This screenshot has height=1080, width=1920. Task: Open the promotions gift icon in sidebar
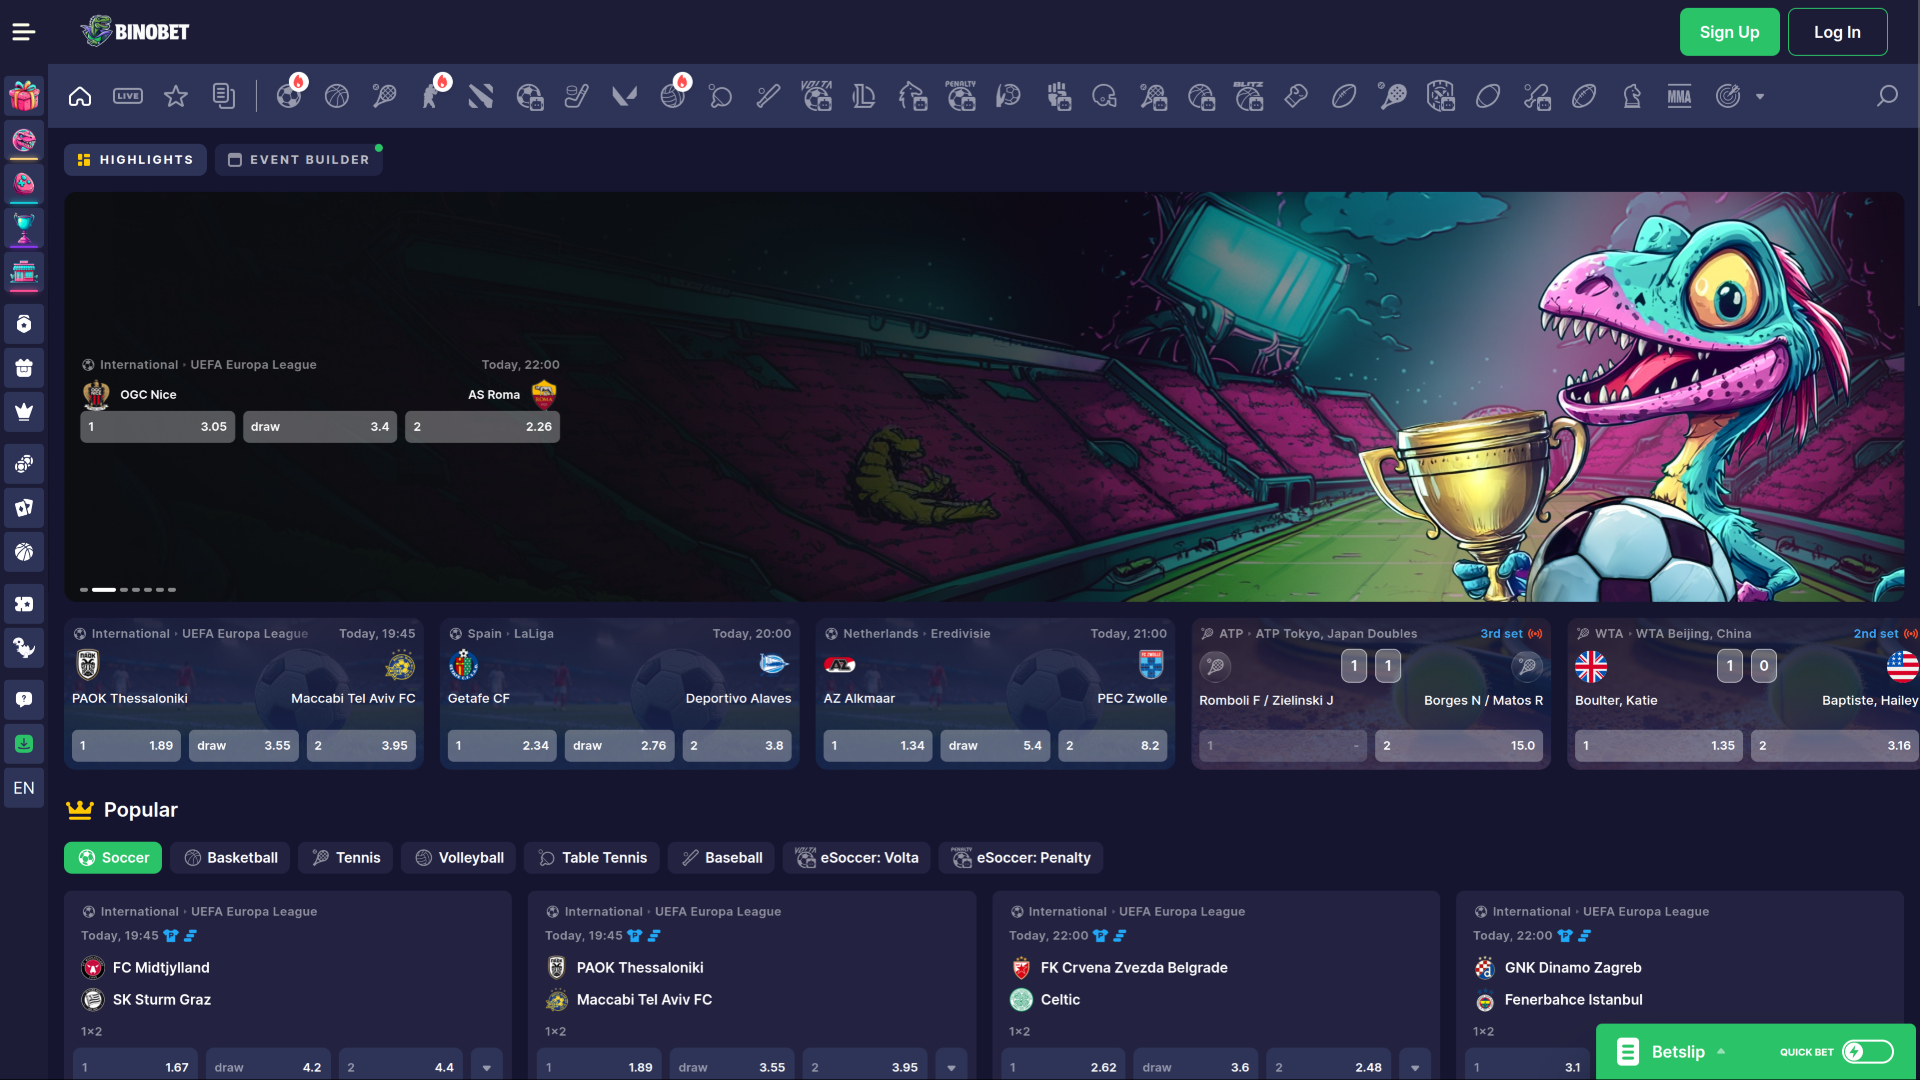click(24, 95)
